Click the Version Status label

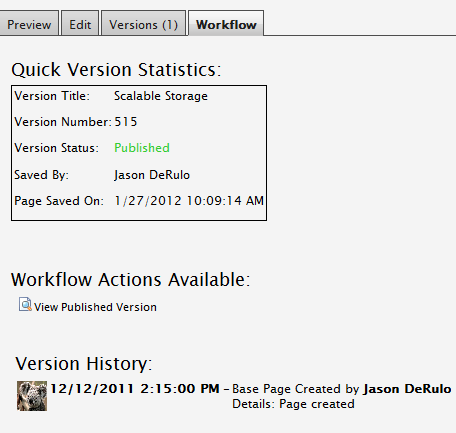point(56,148)
